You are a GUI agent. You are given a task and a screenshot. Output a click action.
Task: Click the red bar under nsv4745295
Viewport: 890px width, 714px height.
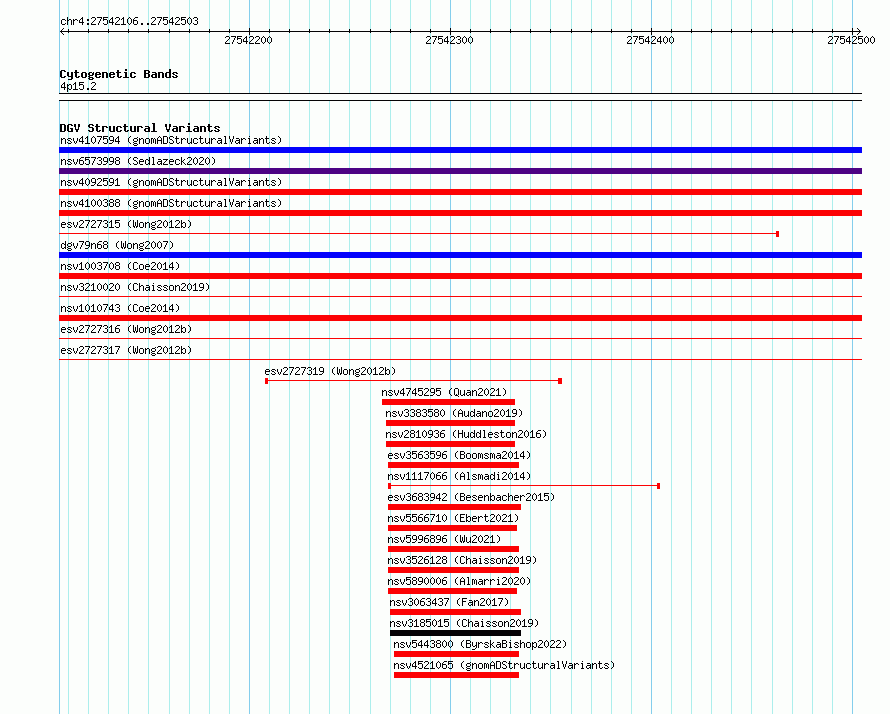(x=448, y=402)
